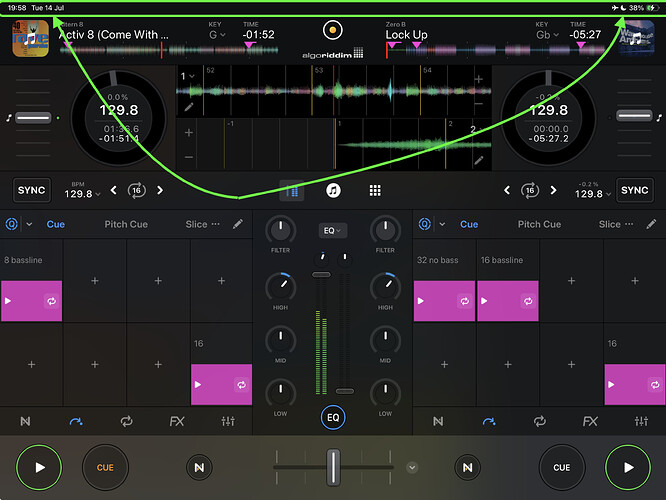Toggle left Neural Mix button by crossfader

199,467
